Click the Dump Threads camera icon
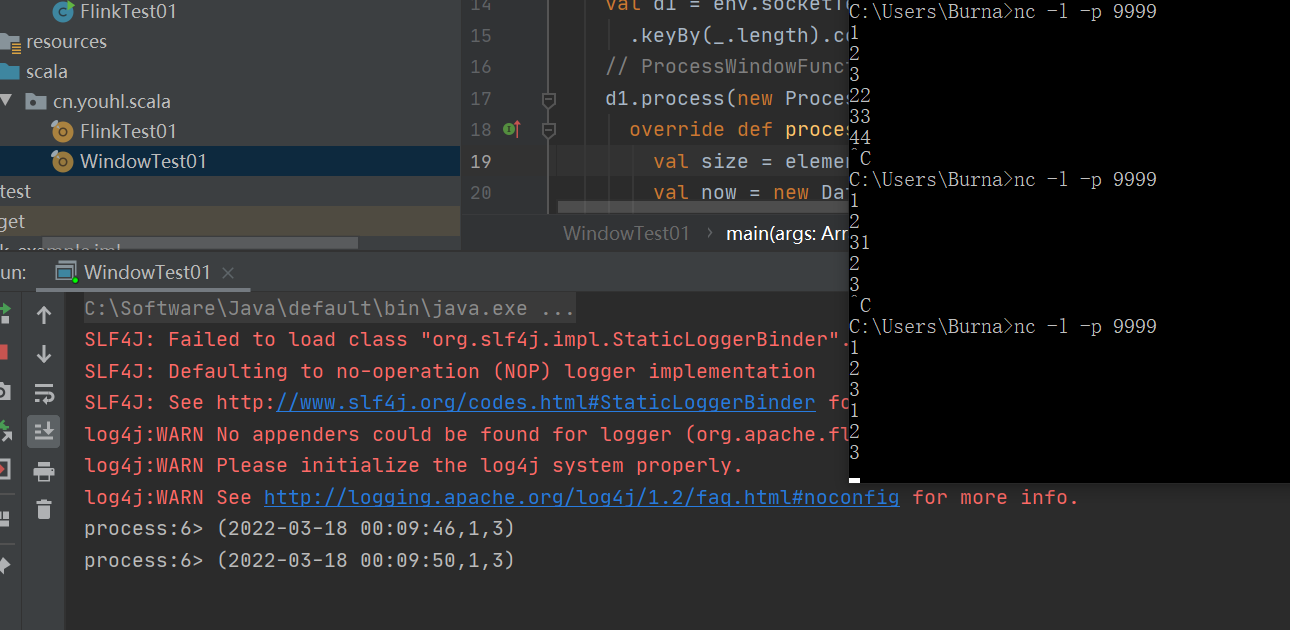The width and height of the screenshot is (1290, 630). pyautogui.click(x=4, y=391)
